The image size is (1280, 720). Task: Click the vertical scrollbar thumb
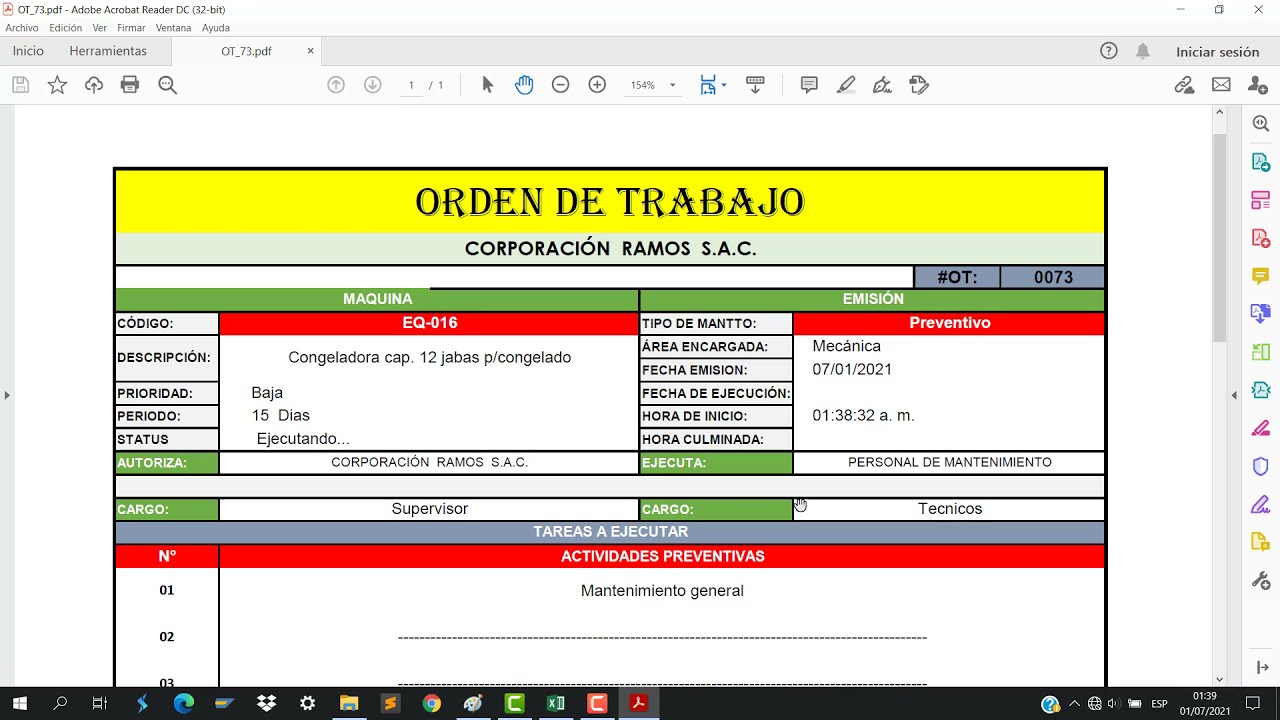(1219, 236)
